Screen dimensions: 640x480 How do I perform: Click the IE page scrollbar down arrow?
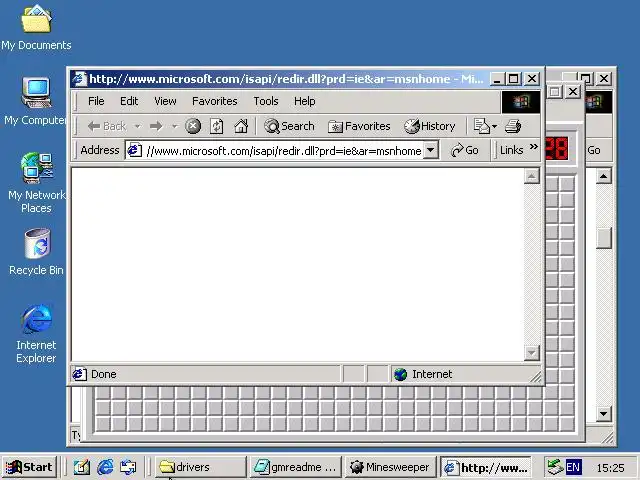[531, 352]
